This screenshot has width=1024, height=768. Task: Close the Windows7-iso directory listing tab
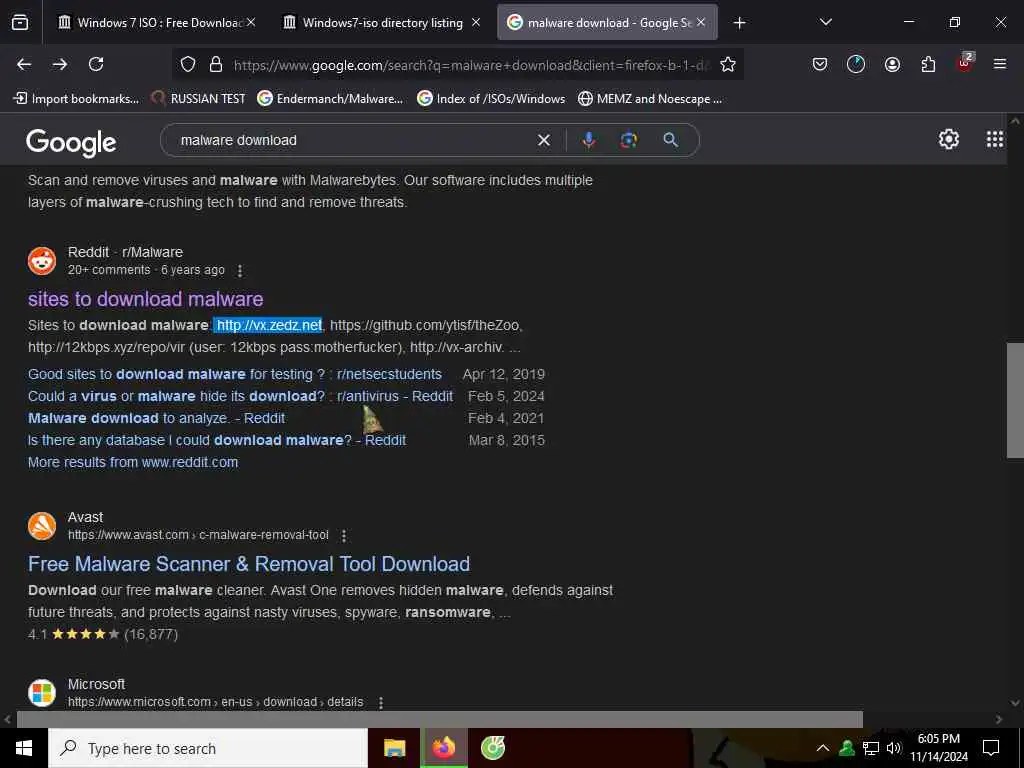pos(476,23)
